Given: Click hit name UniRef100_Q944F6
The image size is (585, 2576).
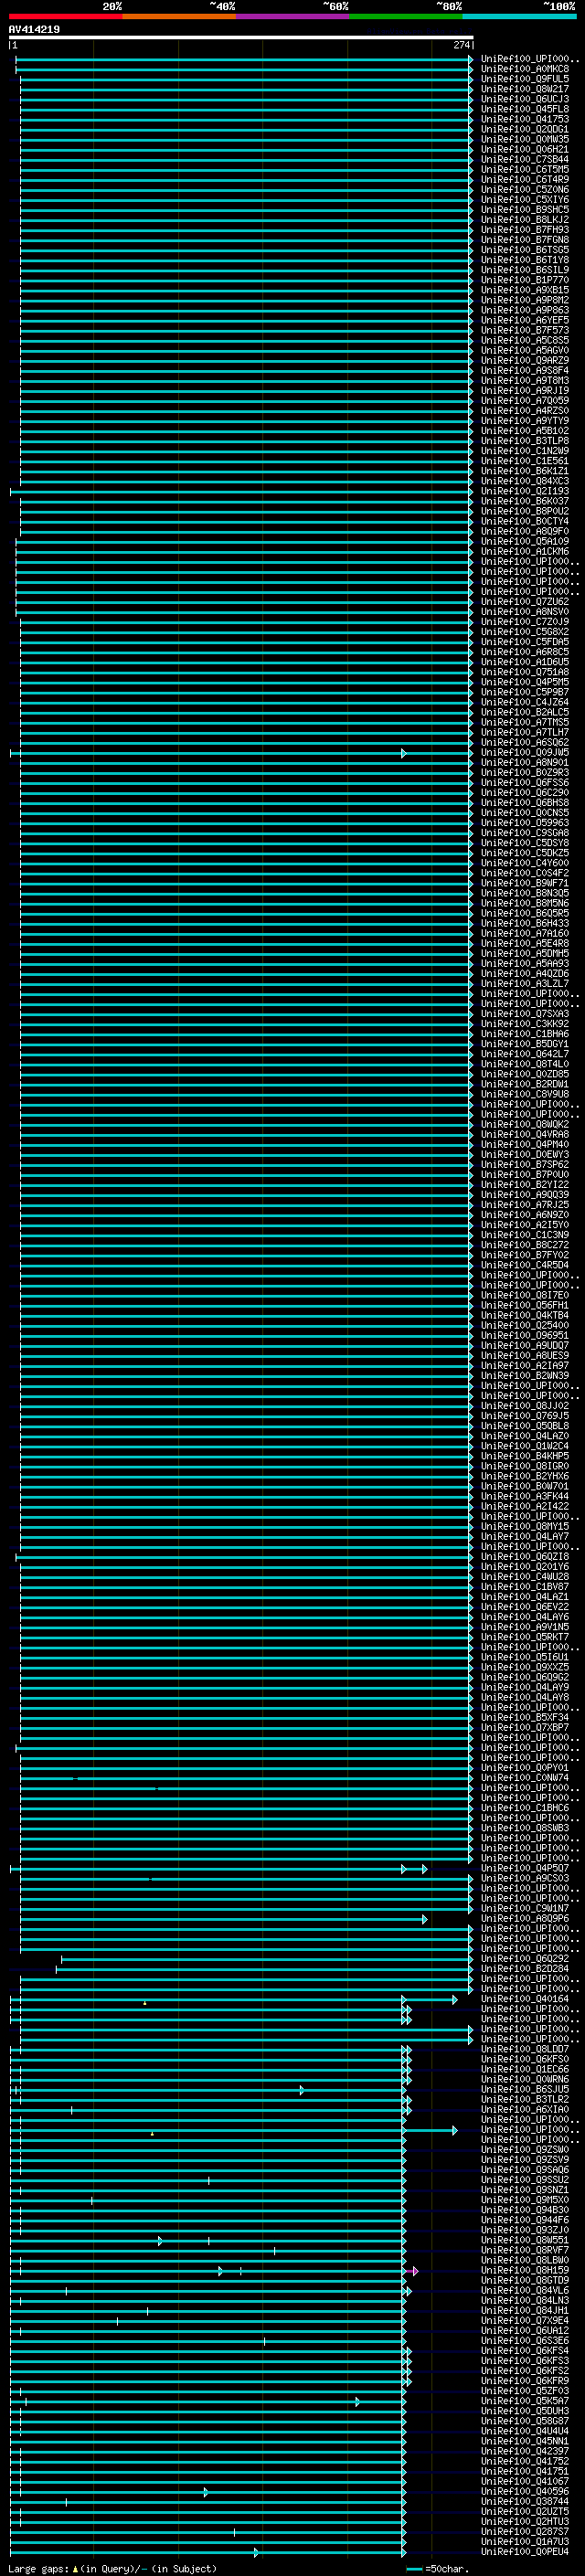Looking at the screenshot, I should [525, 2219].
